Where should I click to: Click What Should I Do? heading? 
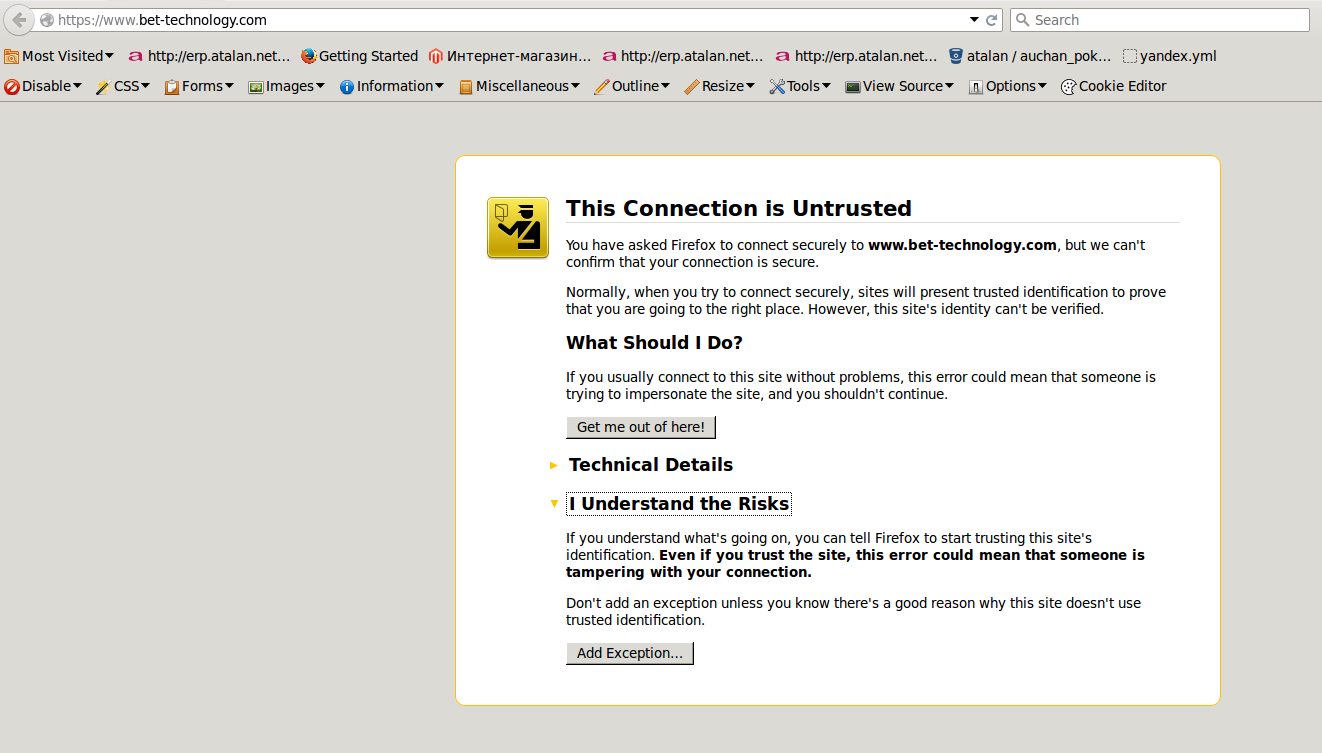(655, 343)
